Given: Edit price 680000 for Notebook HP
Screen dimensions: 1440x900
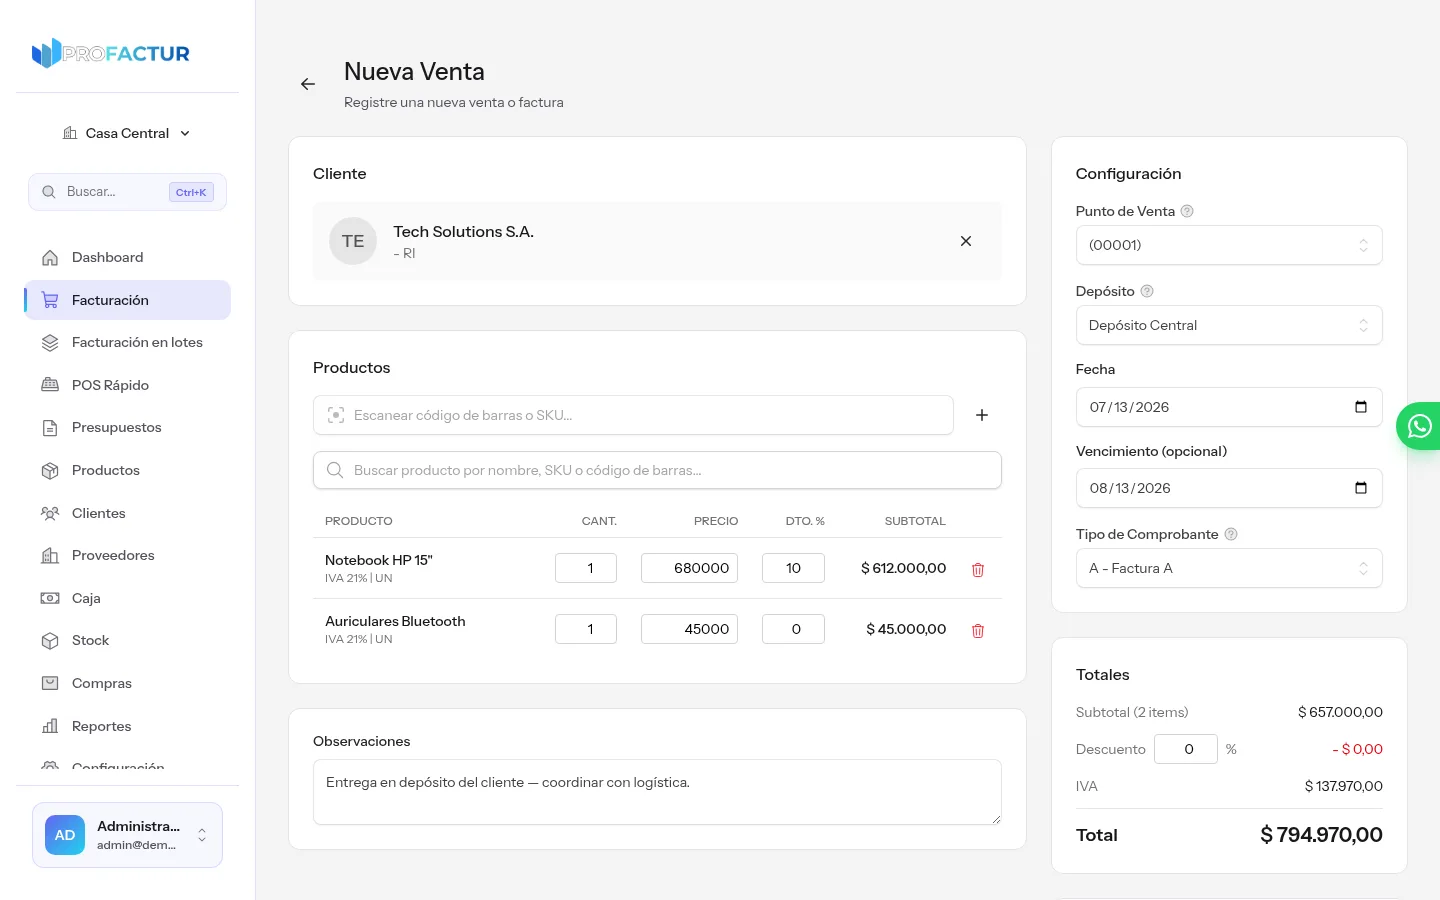Looking at the screenshot, I should pyautogui.click(x=689, y=568).
